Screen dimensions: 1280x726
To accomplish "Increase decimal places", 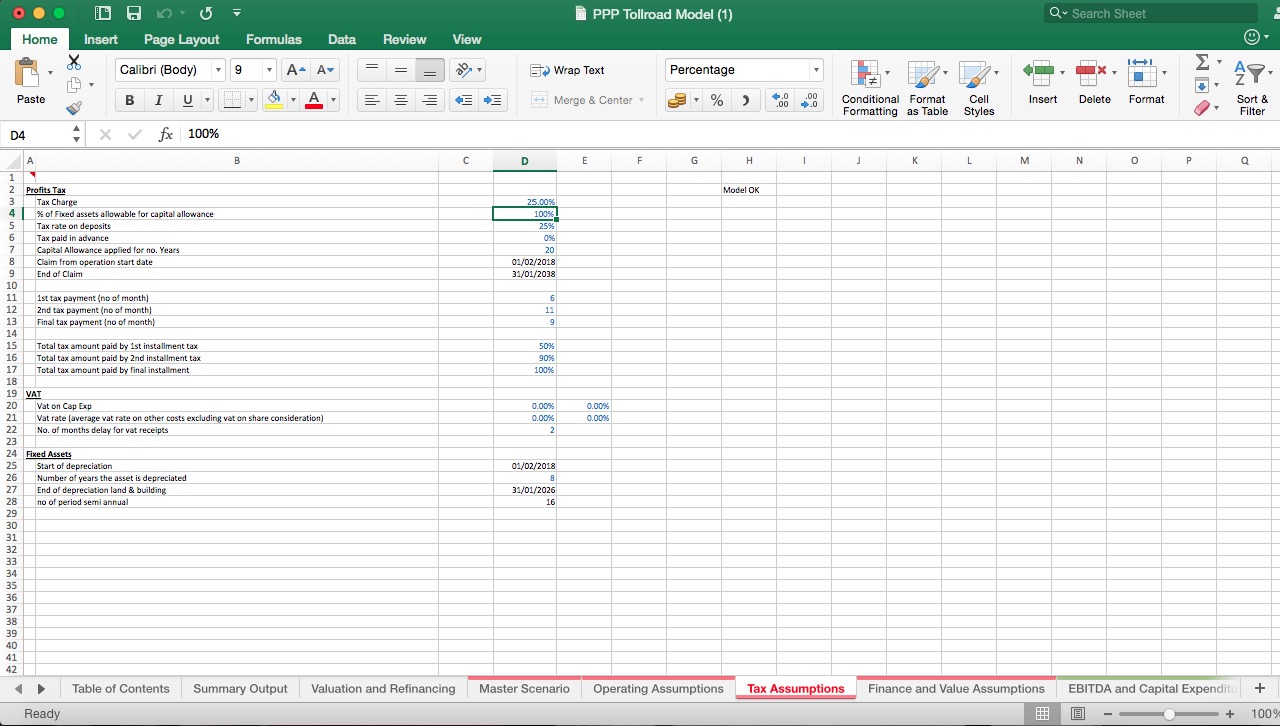I will [780, 100].
